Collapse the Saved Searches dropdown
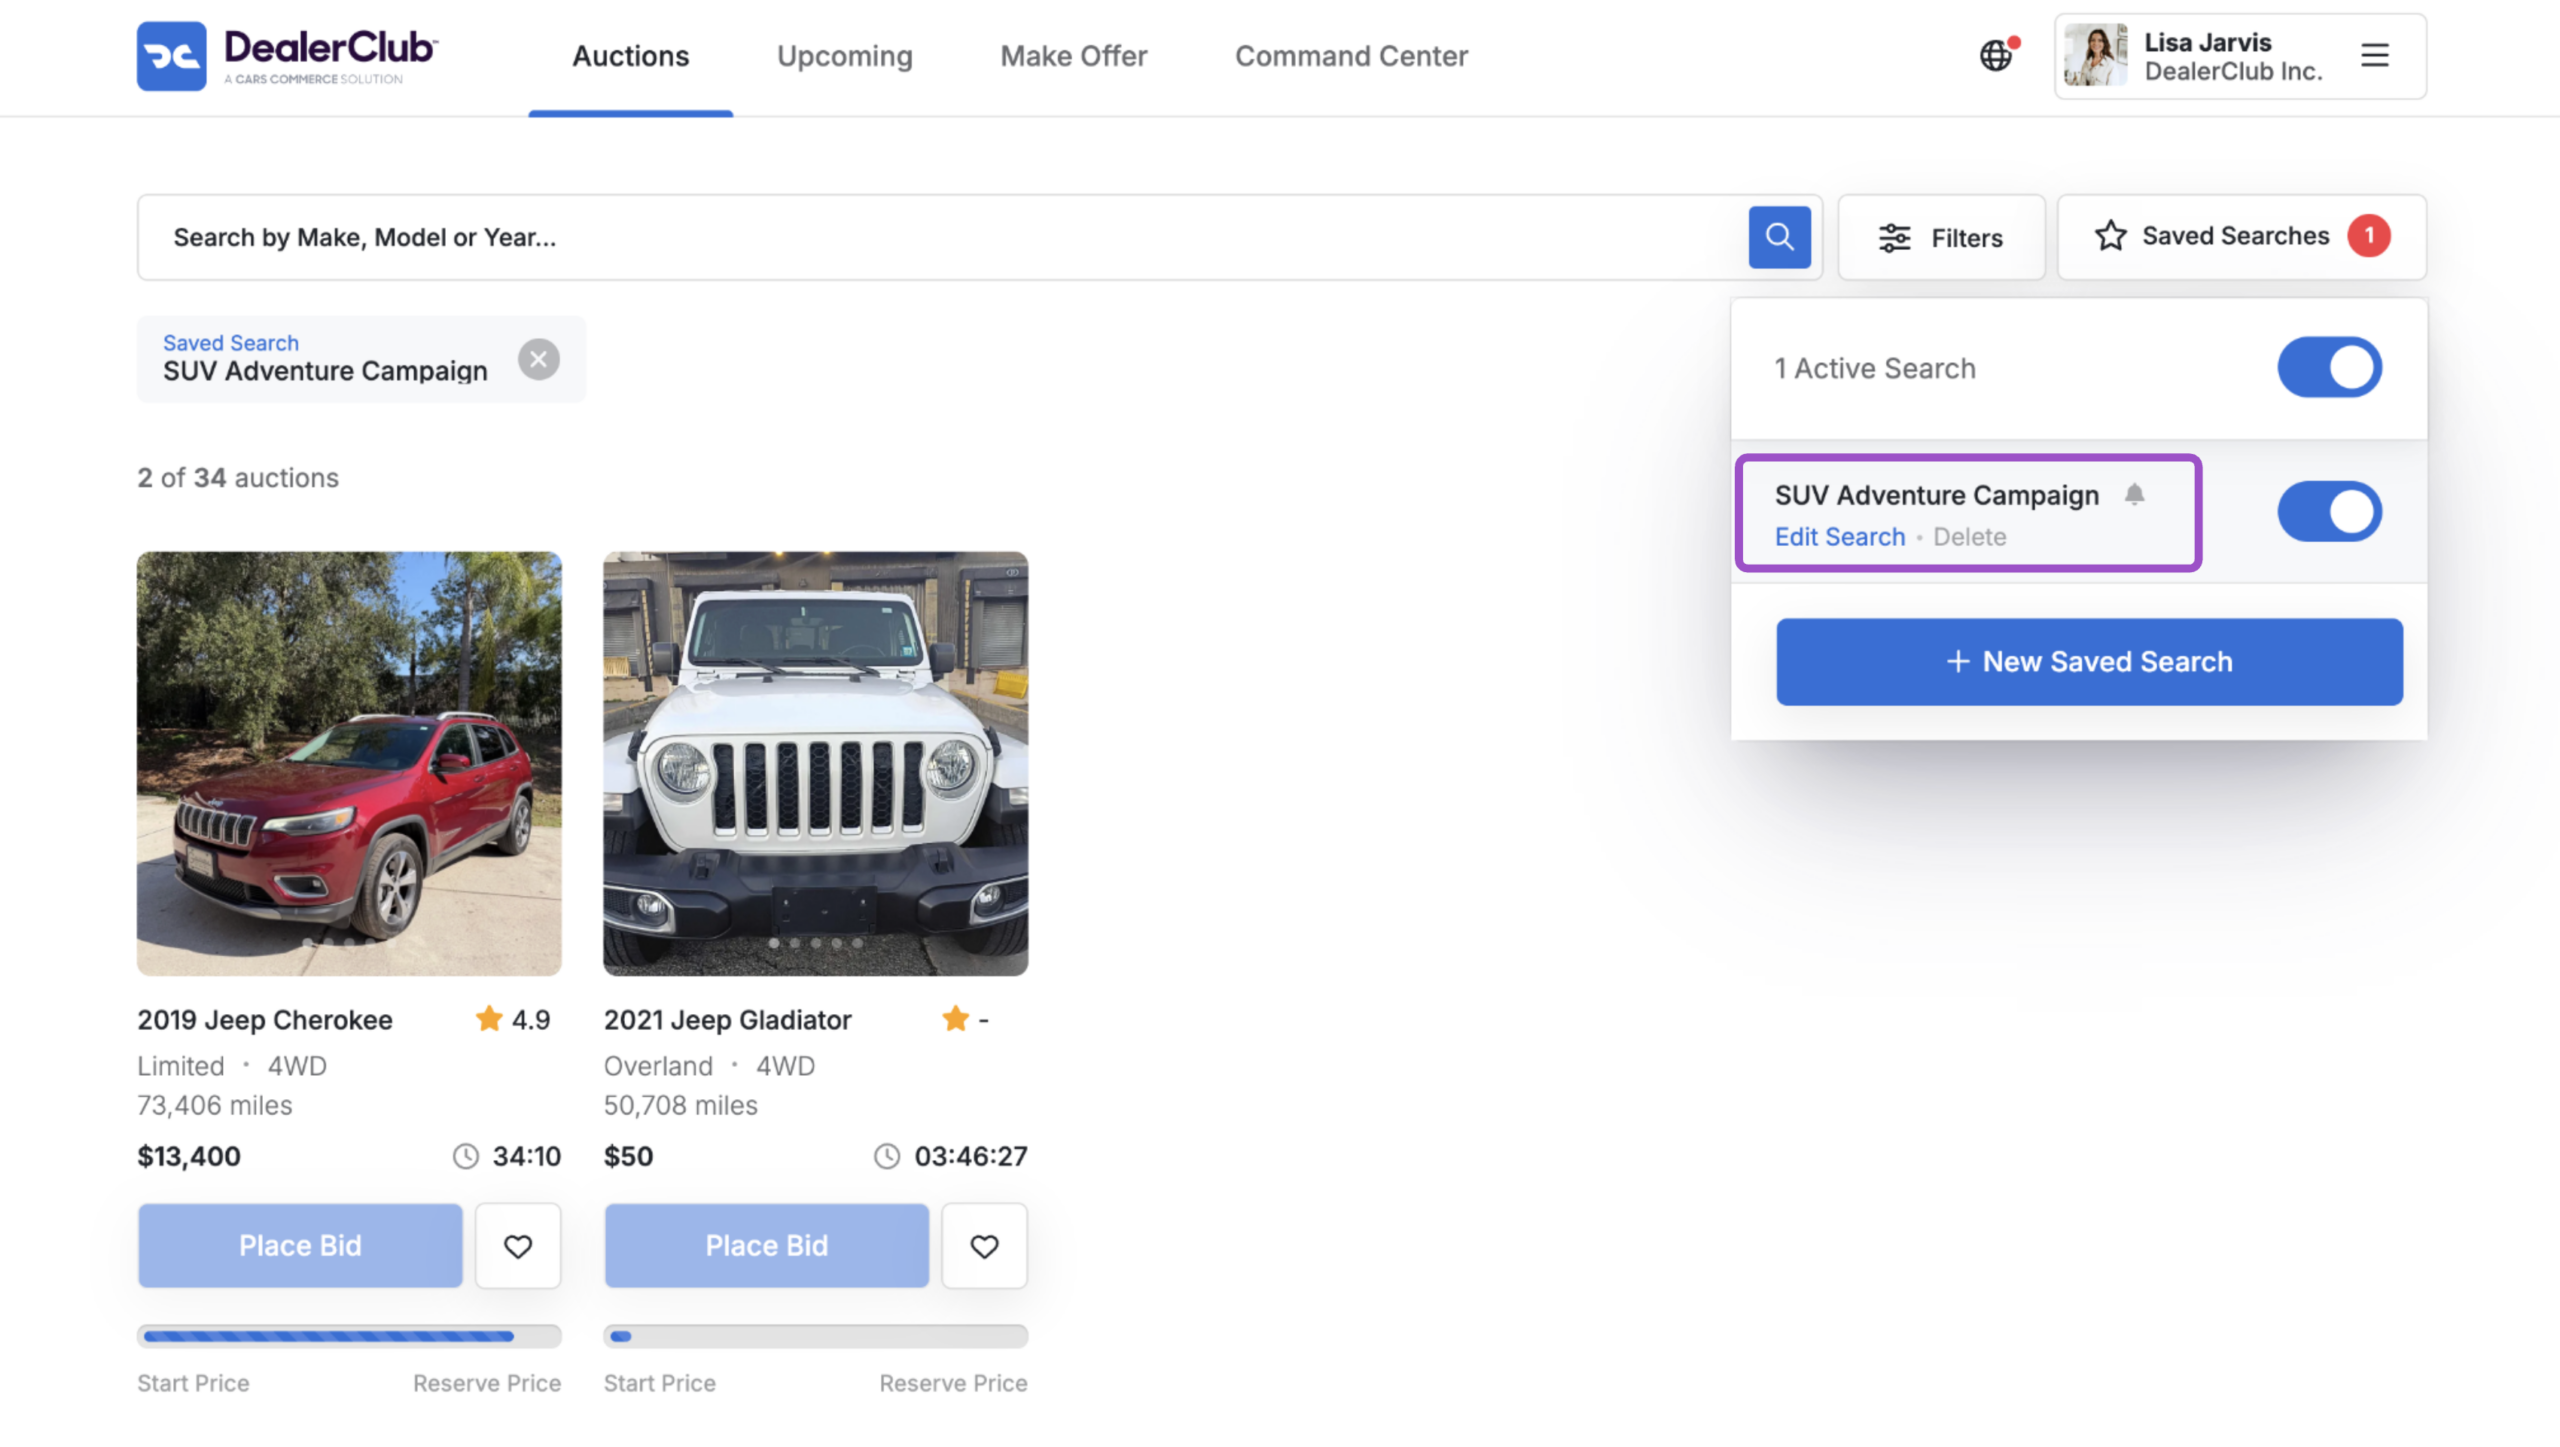The width and height of the screenshot is (2560, 1447). 2241,237
